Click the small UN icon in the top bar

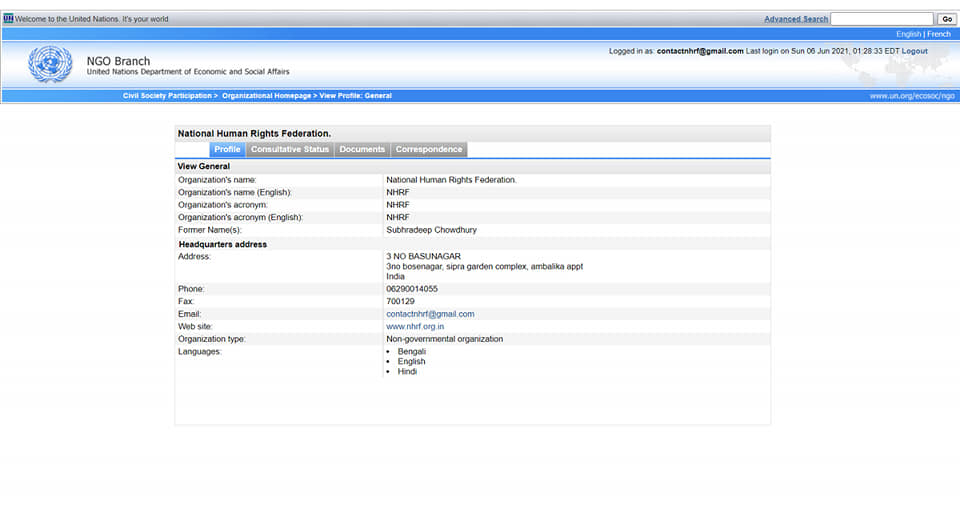8,18
